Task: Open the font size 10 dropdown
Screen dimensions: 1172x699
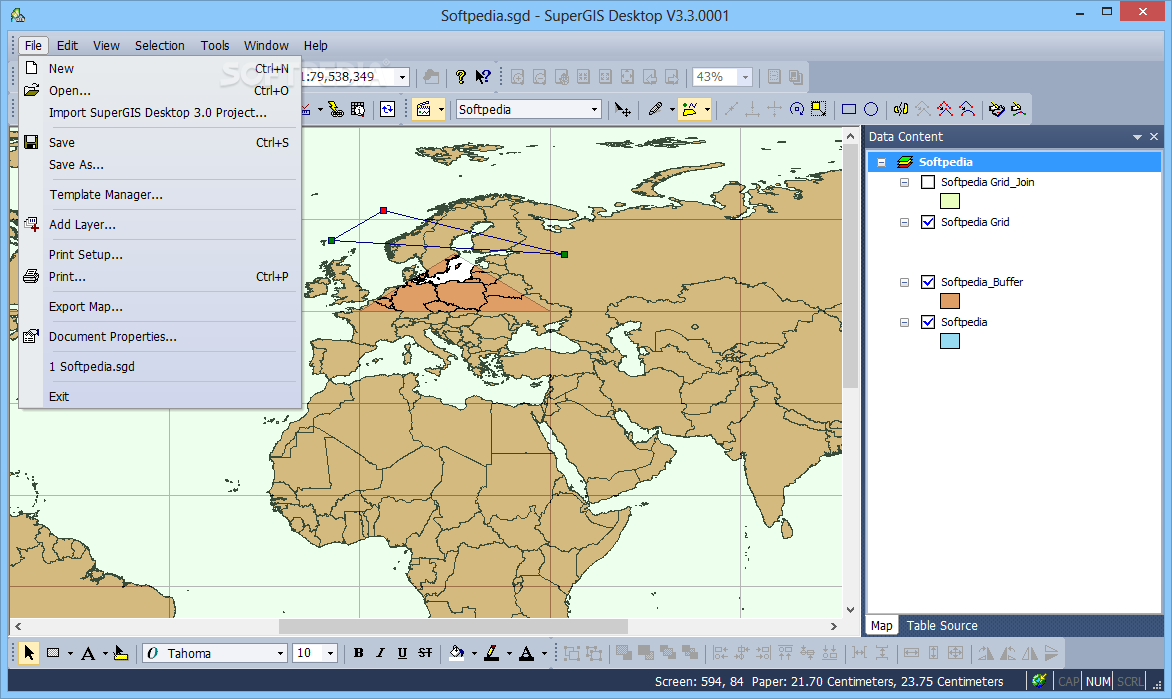Action: point(330,653)
